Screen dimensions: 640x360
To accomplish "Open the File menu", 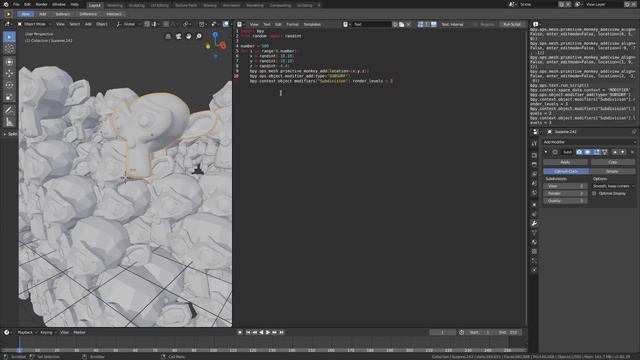I will [x=16, y=4].
